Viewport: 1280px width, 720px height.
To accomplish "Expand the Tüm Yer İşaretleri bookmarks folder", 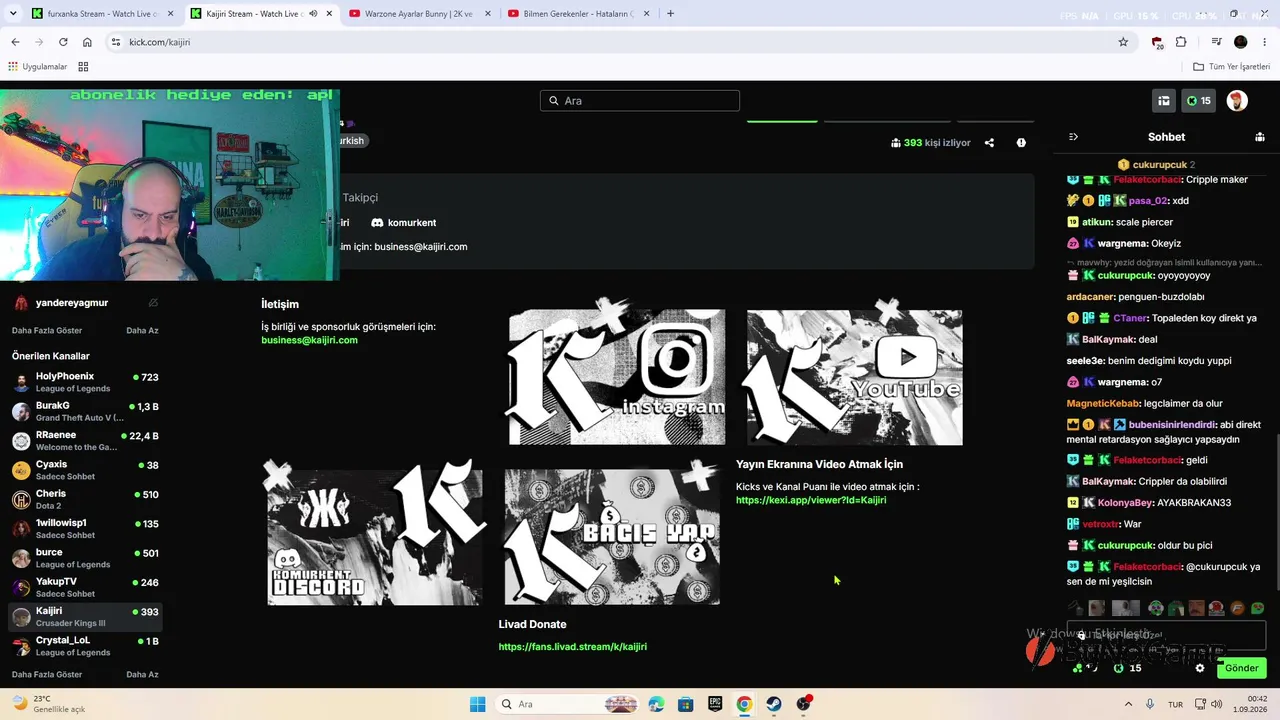I will 1232,67.
